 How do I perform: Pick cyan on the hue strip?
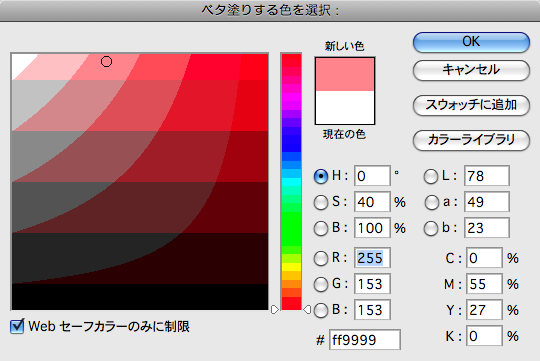(292, 182)
